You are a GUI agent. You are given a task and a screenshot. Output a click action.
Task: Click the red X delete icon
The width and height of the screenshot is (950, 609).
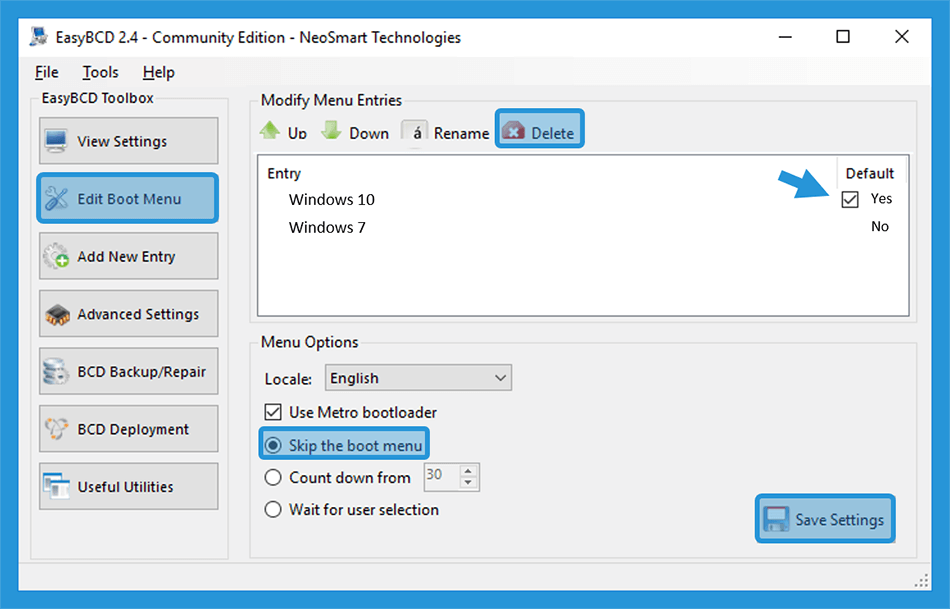[x=513, y=131]
